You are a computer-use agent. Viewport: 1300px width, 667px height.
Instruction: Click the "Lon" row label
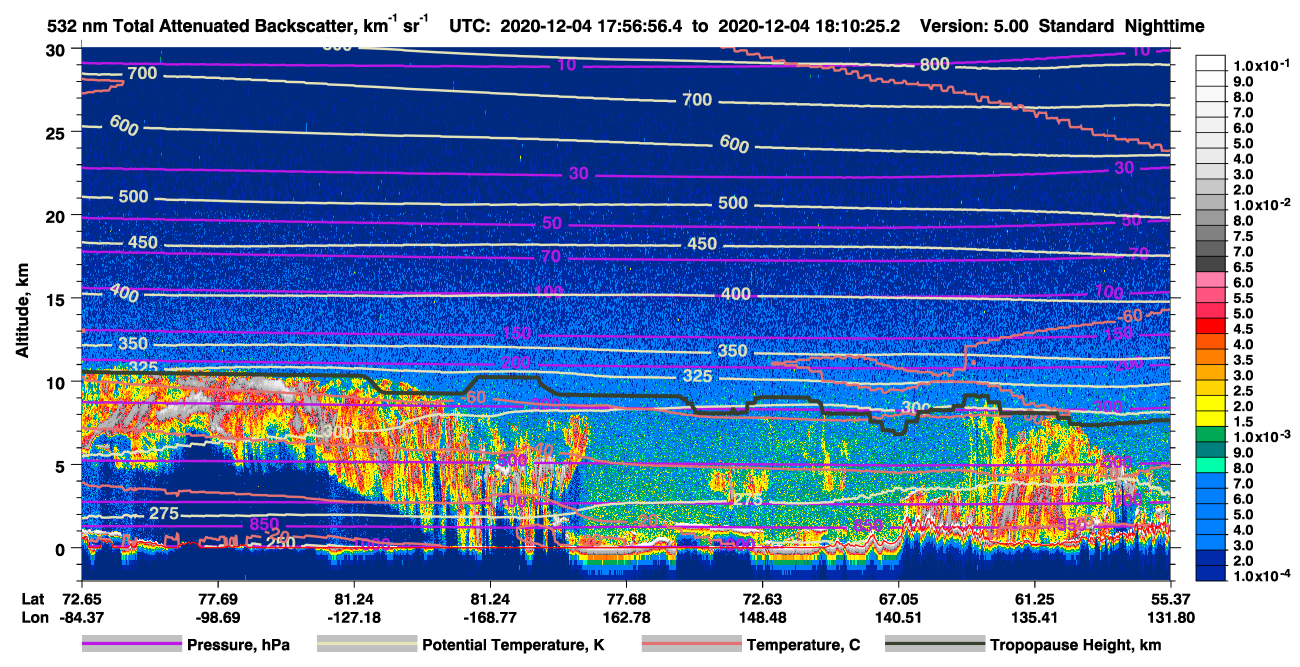[x=34, y=616]
